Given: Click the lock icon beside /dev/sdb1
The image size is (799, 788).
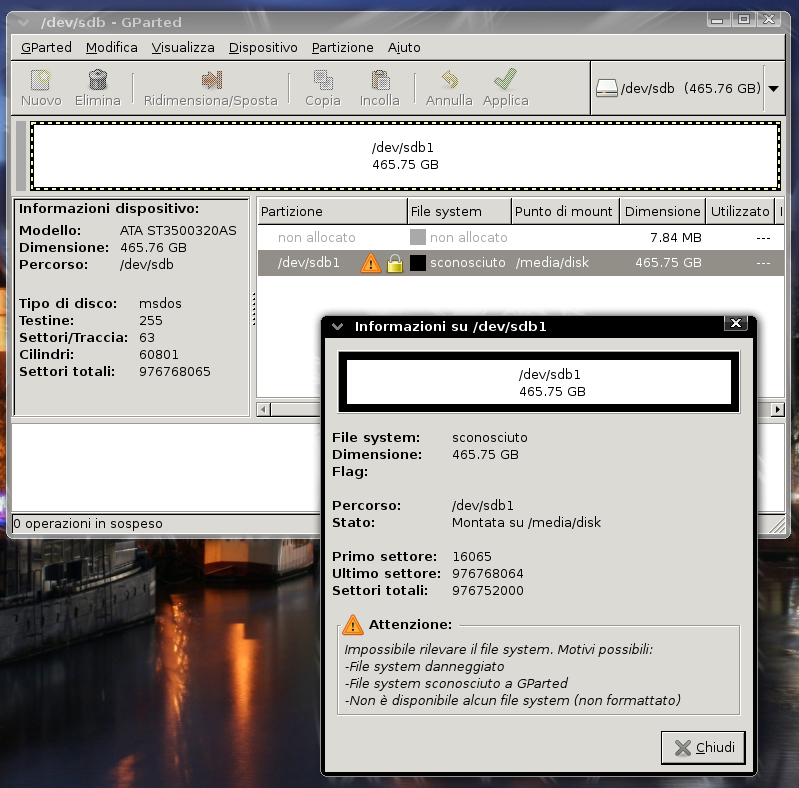Looking at the screenshot, I should [395, 263].
